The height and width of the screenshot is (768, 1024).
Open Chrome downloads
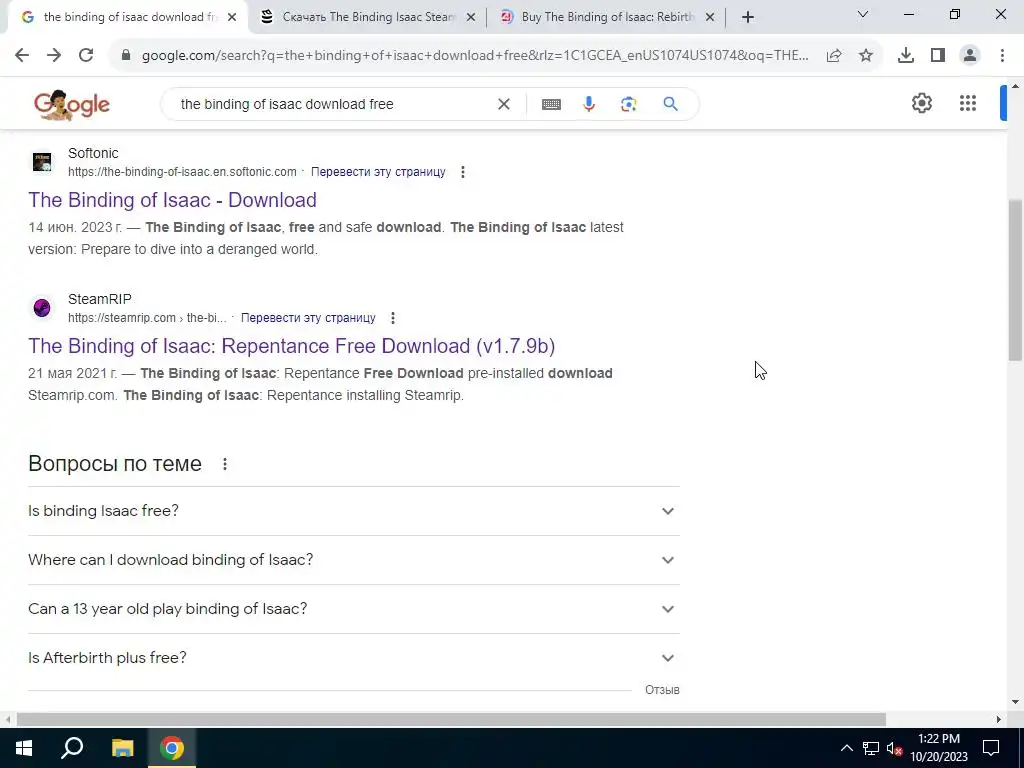coord(905,56)
